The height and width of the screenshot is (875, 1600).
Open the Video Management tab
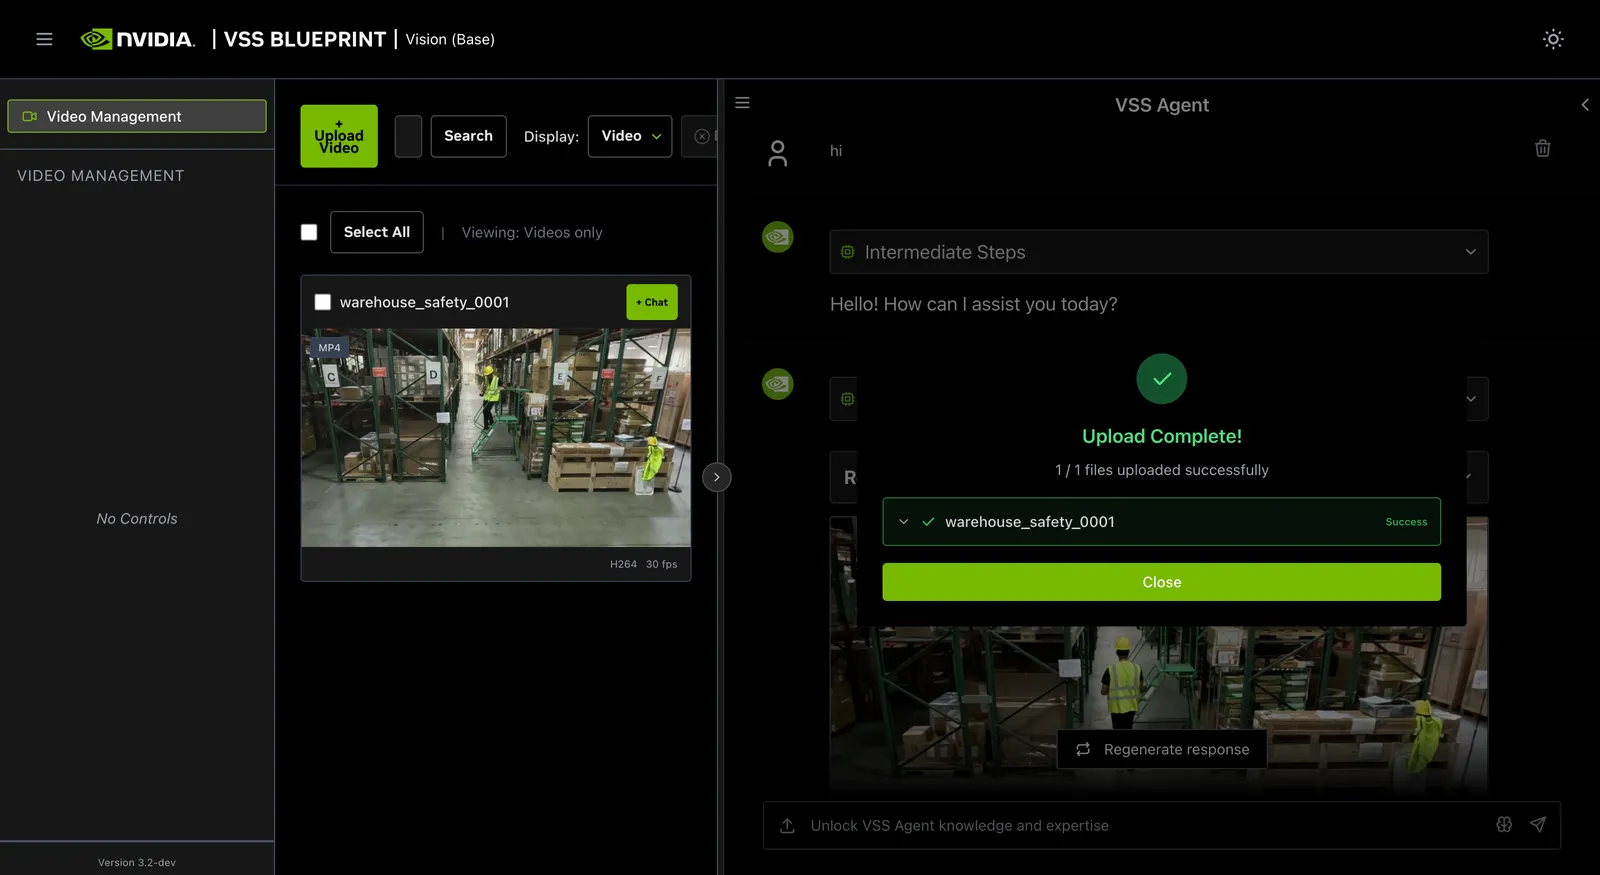[137, 116]
